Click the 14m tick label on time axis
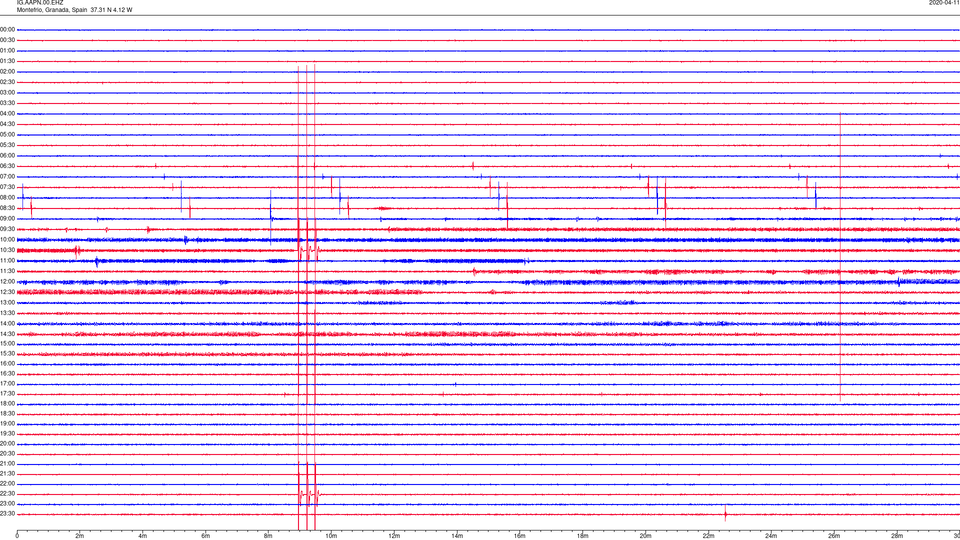 457,536
